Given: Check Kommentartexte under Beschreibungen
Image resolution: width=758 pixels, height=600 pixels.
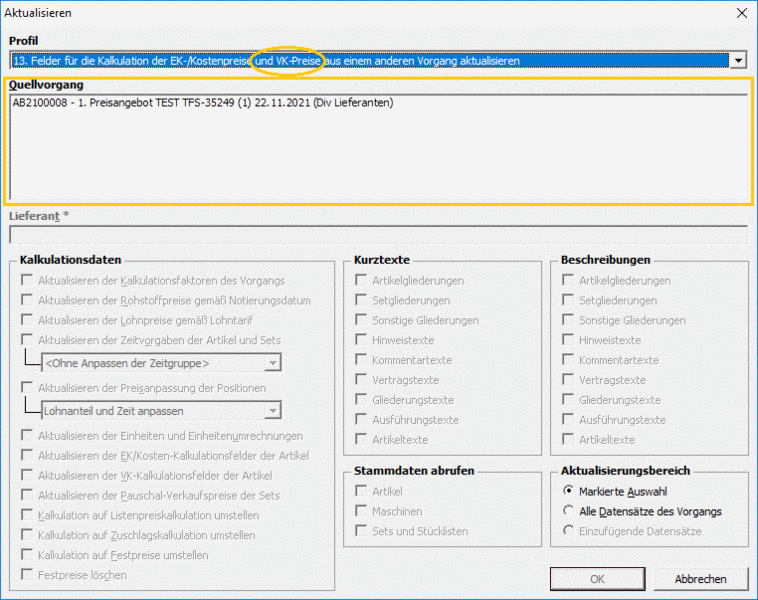Looking at the screenshot, I should [568, 360].
